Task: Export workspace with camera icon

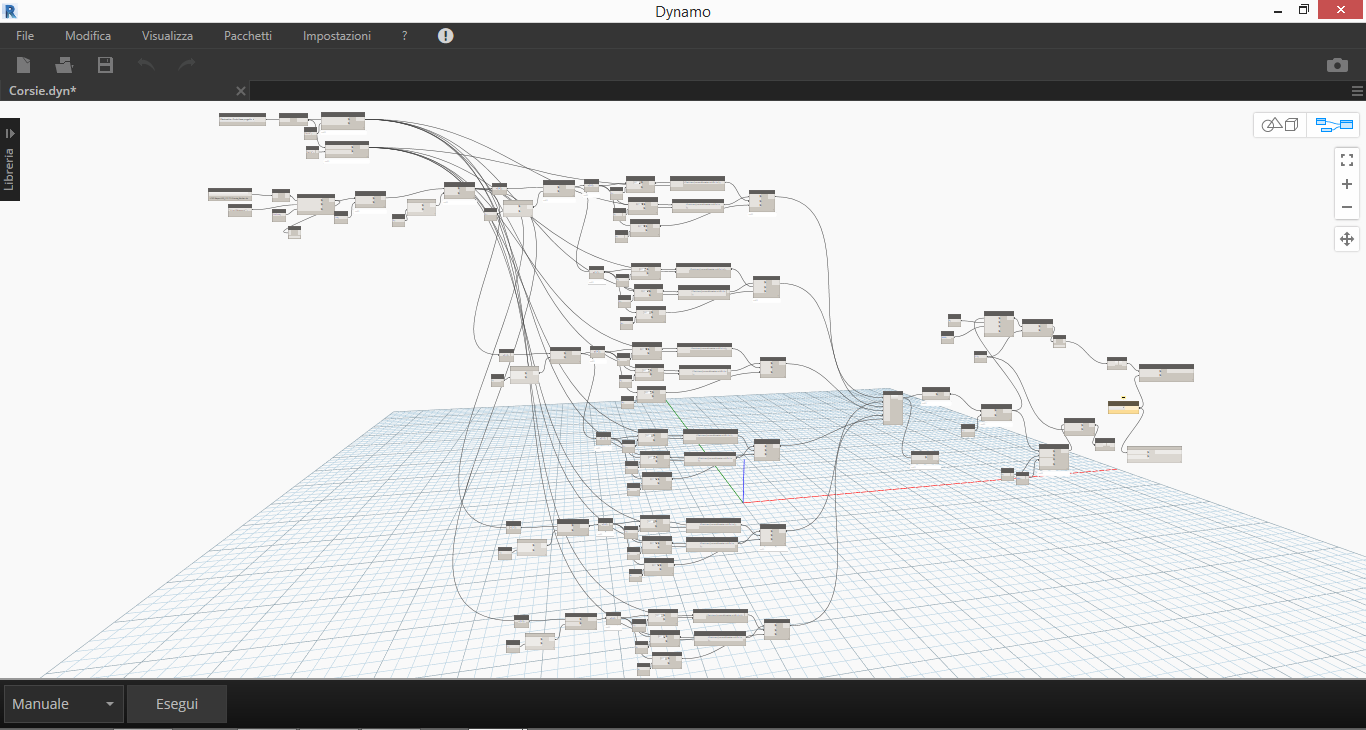Action: [1337, 65]
